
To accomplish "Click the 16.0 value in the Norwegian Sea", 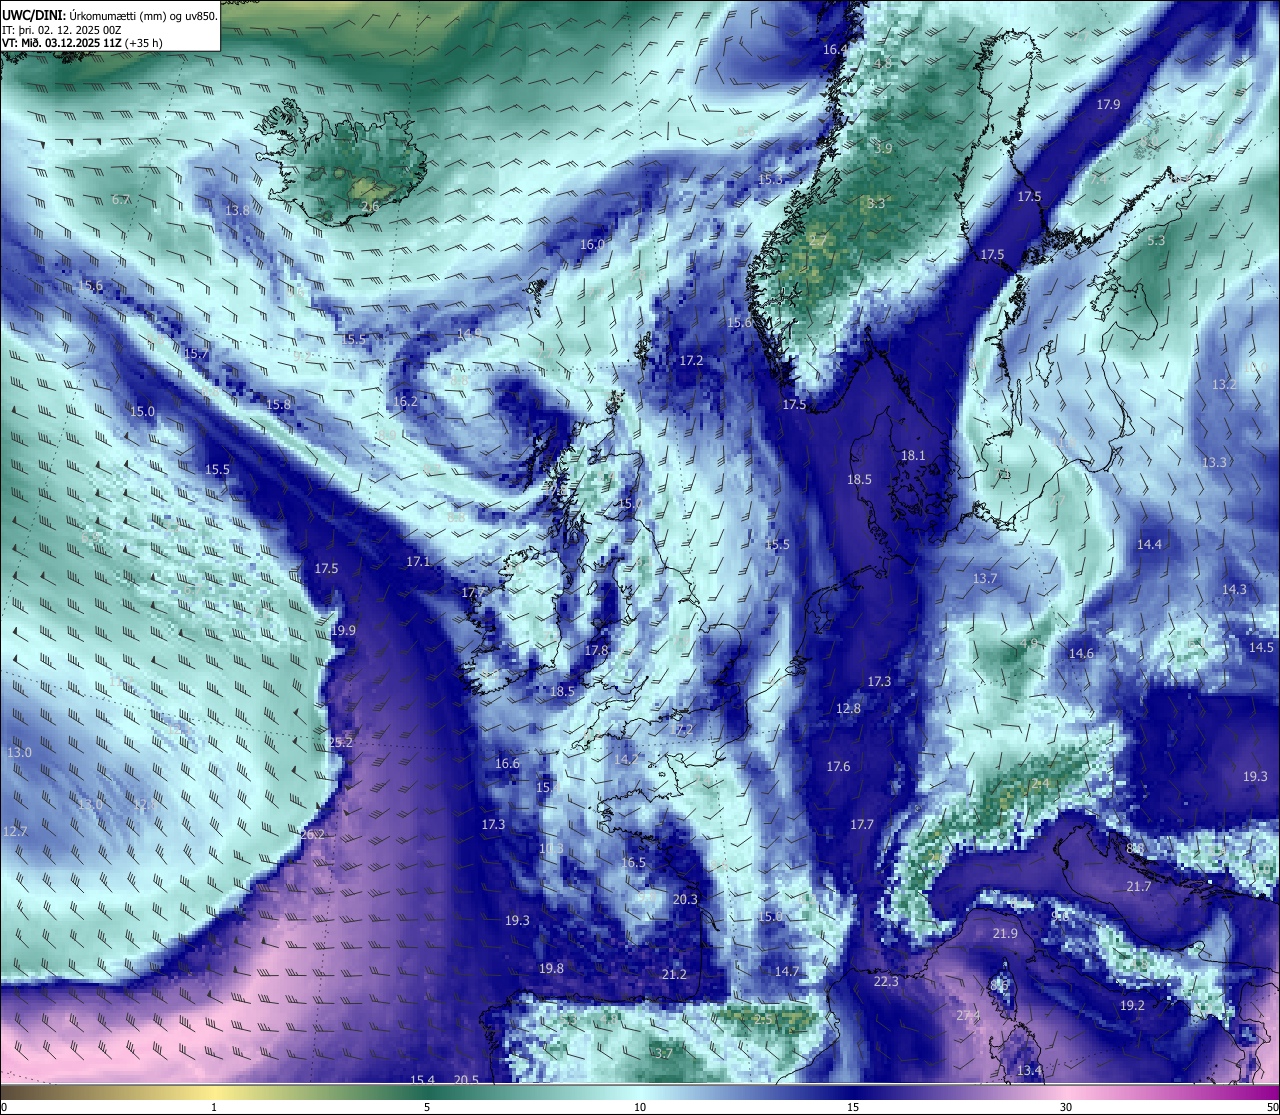I will [x=593, y=245].
